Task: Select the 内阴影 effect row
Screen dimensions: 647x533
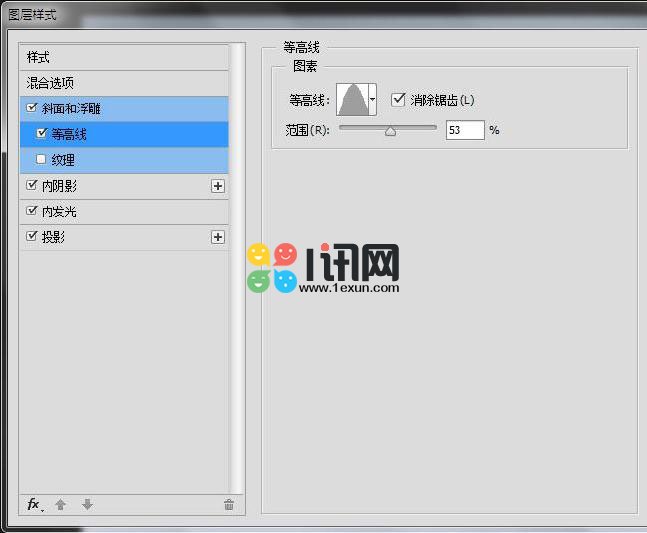Action: (124, 186)
